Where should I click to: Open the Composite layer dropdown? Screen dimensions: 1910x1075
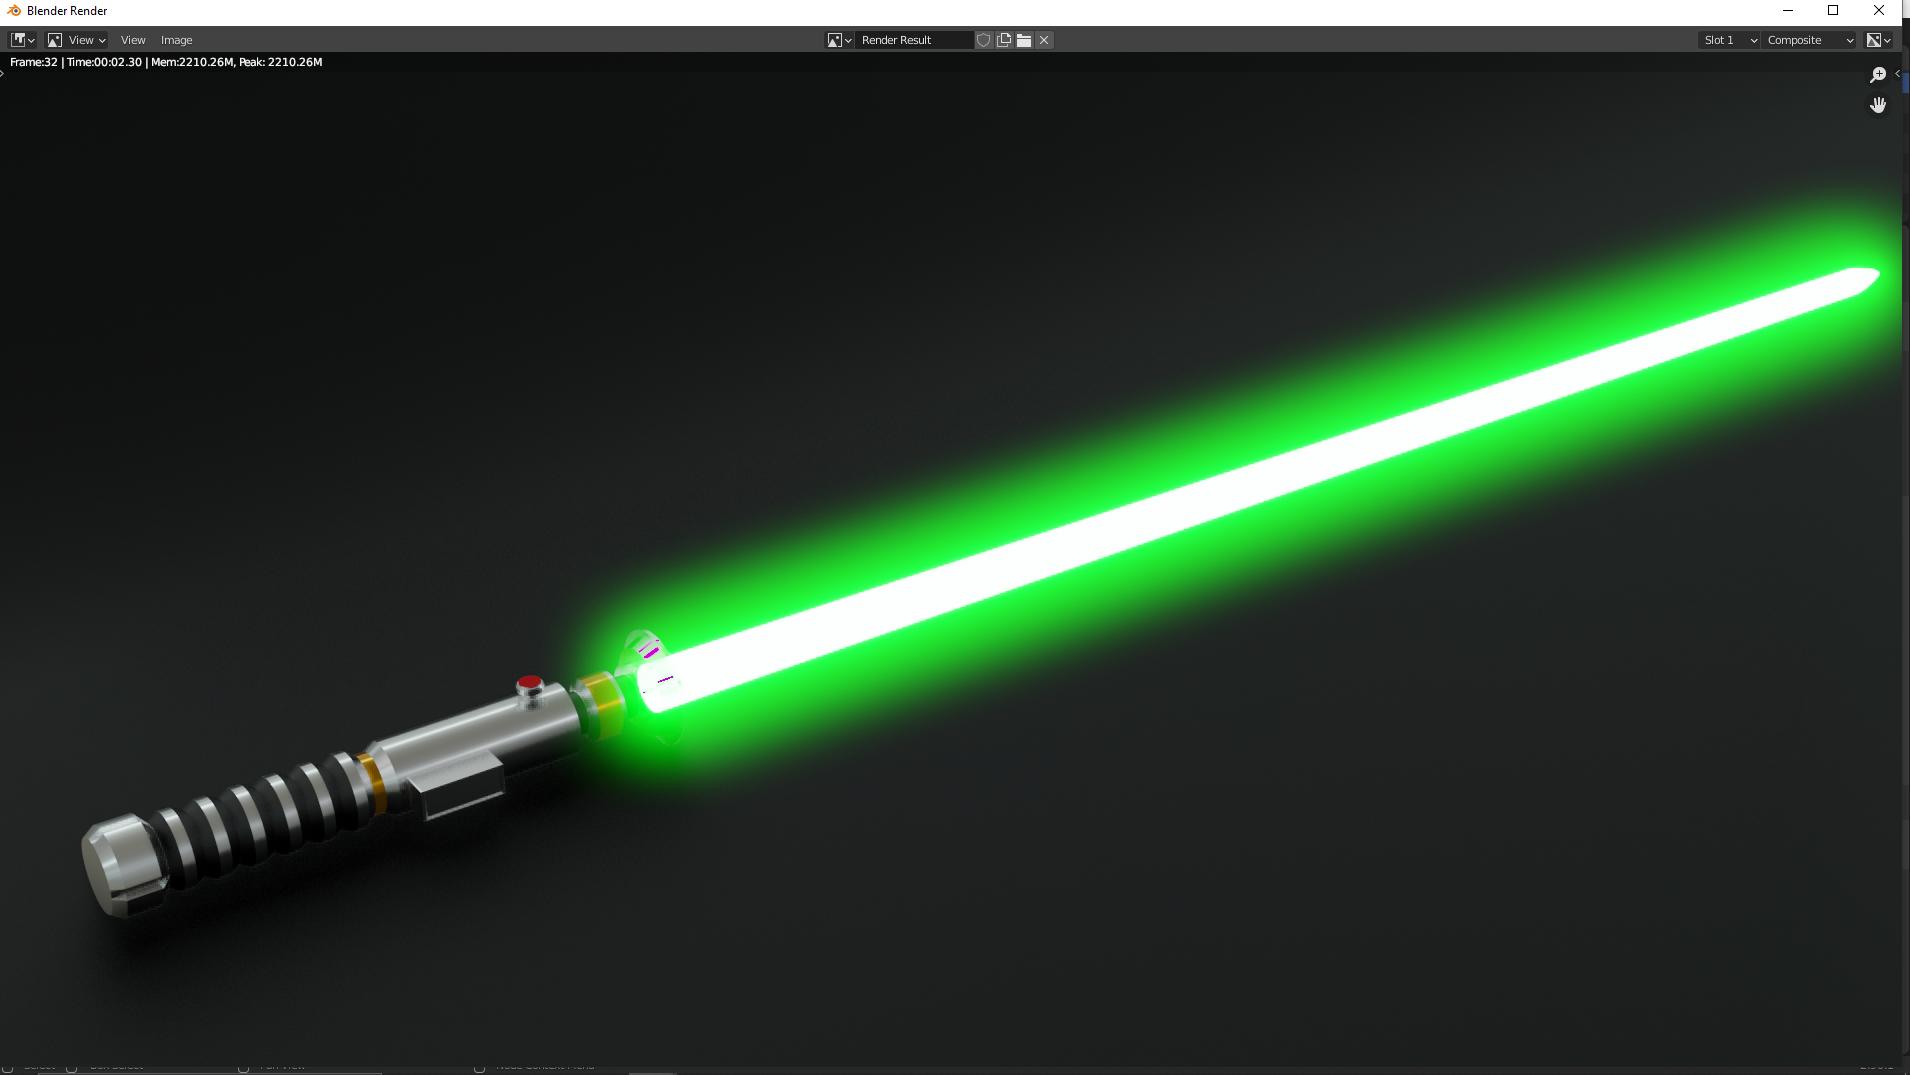pos(1810,40)
